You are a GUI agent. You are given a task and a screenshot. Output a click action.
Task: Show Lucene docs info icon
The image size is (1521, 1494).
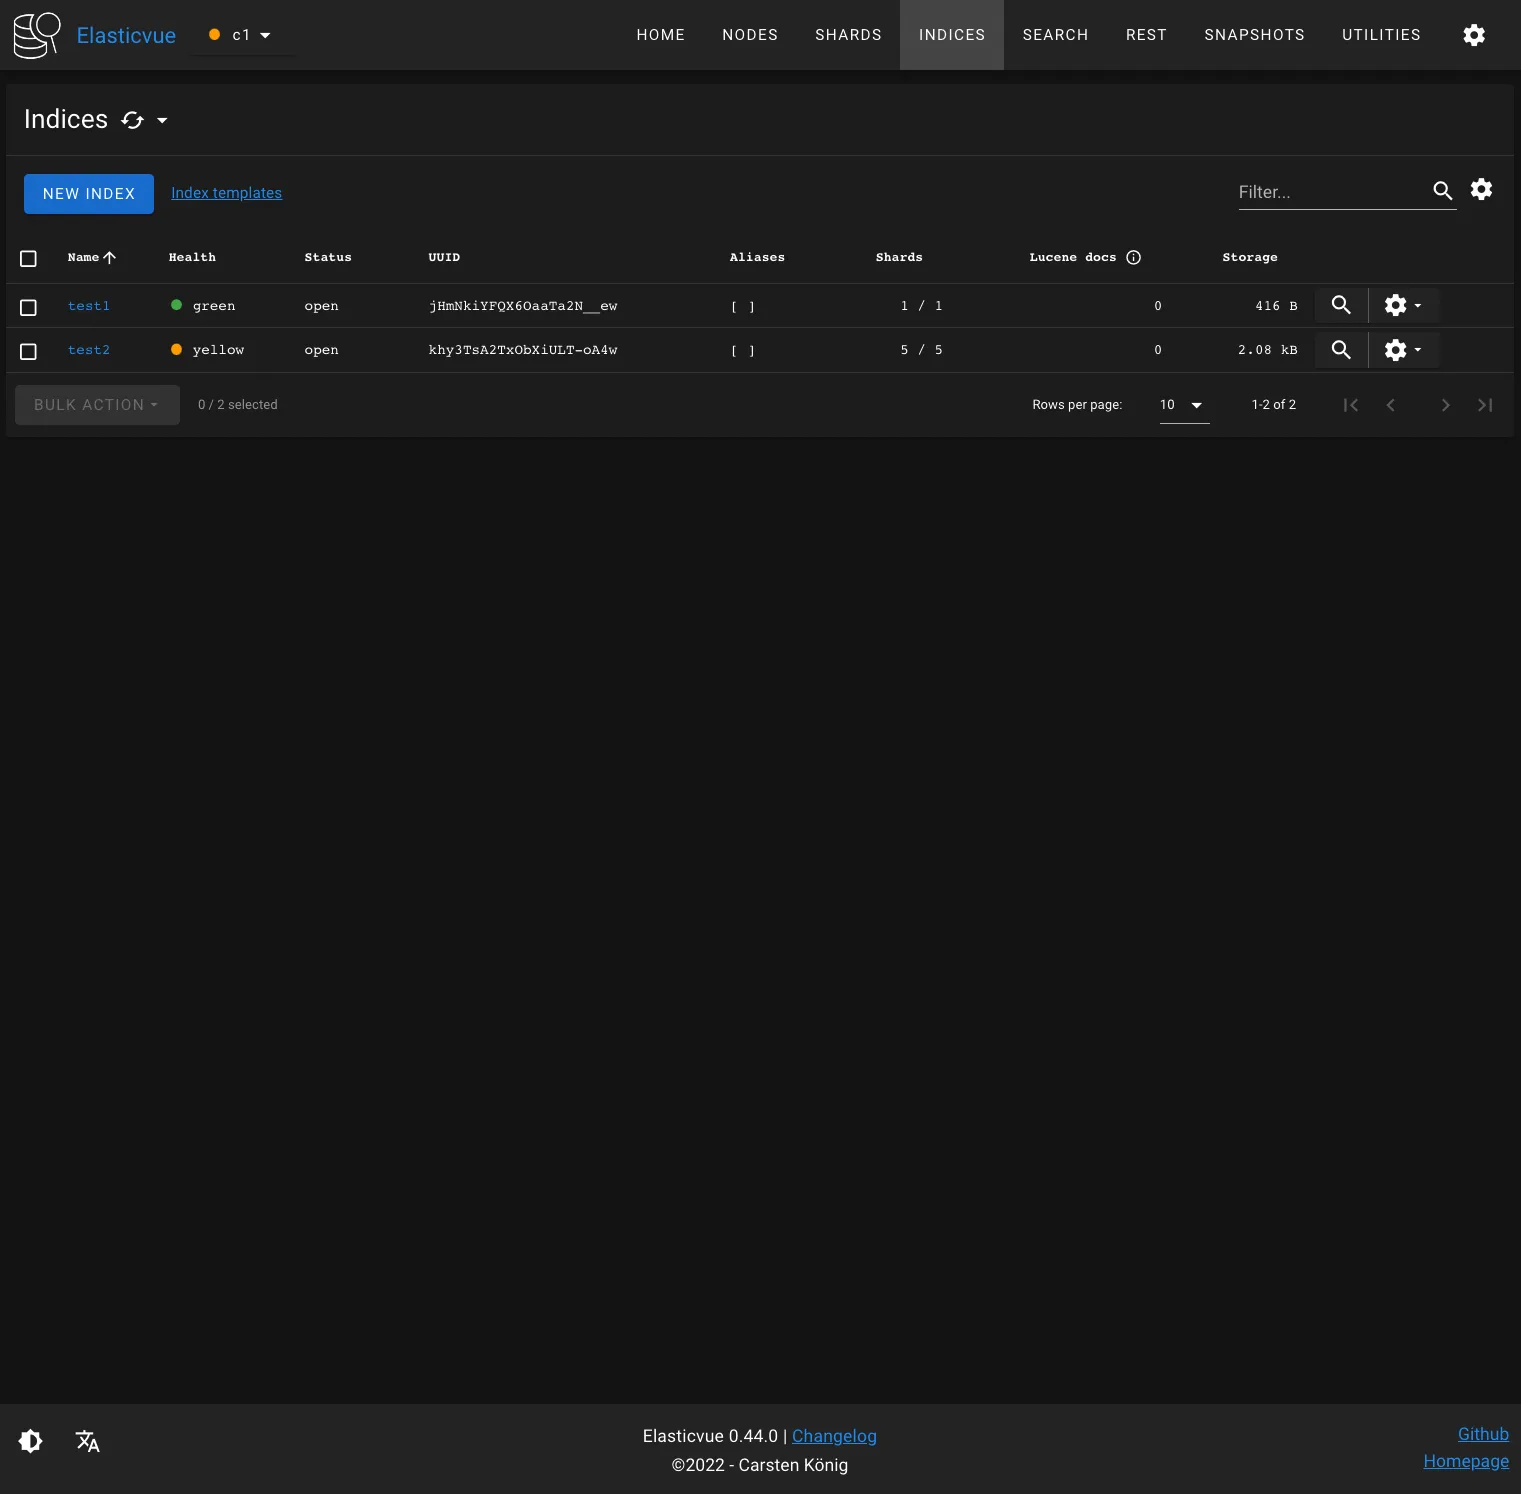pyautogui.click(x=1133, y=257)
